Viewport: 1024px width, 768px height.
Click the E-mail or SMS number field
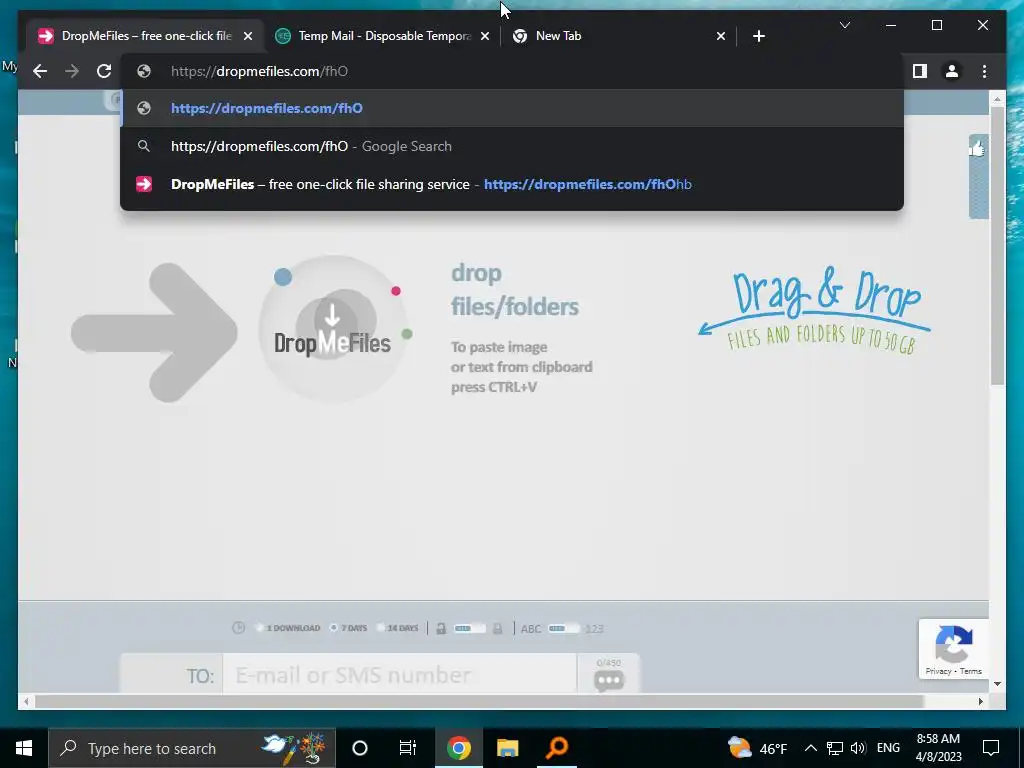399,674
